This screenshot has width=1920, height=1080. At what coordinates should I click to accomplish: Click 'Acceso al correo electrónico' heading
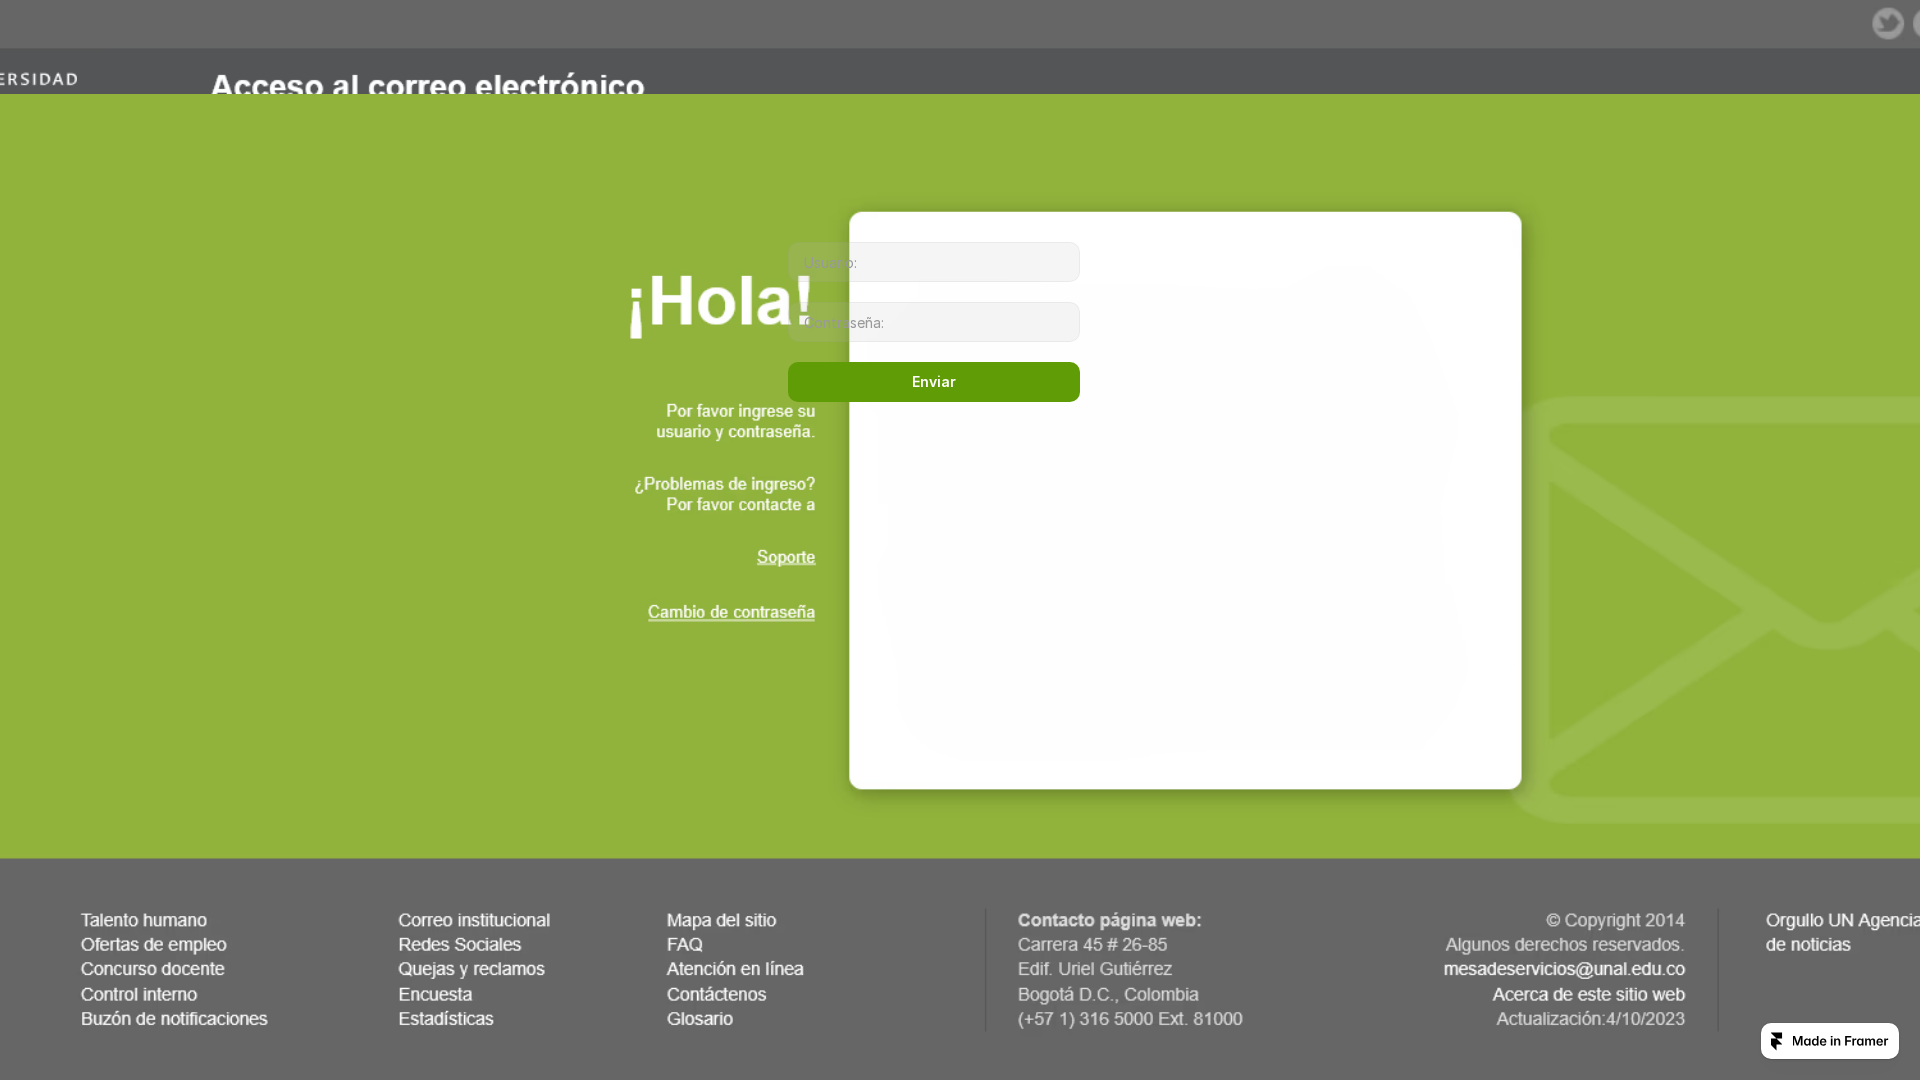(x=427, y=84)
